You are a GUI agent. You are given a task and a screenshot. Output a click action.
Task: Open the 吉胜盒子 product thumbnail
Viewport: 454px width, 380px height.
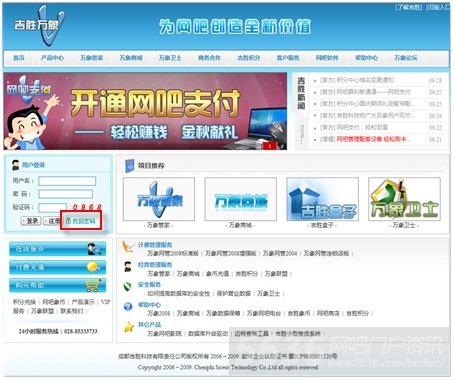coord(322,199)
